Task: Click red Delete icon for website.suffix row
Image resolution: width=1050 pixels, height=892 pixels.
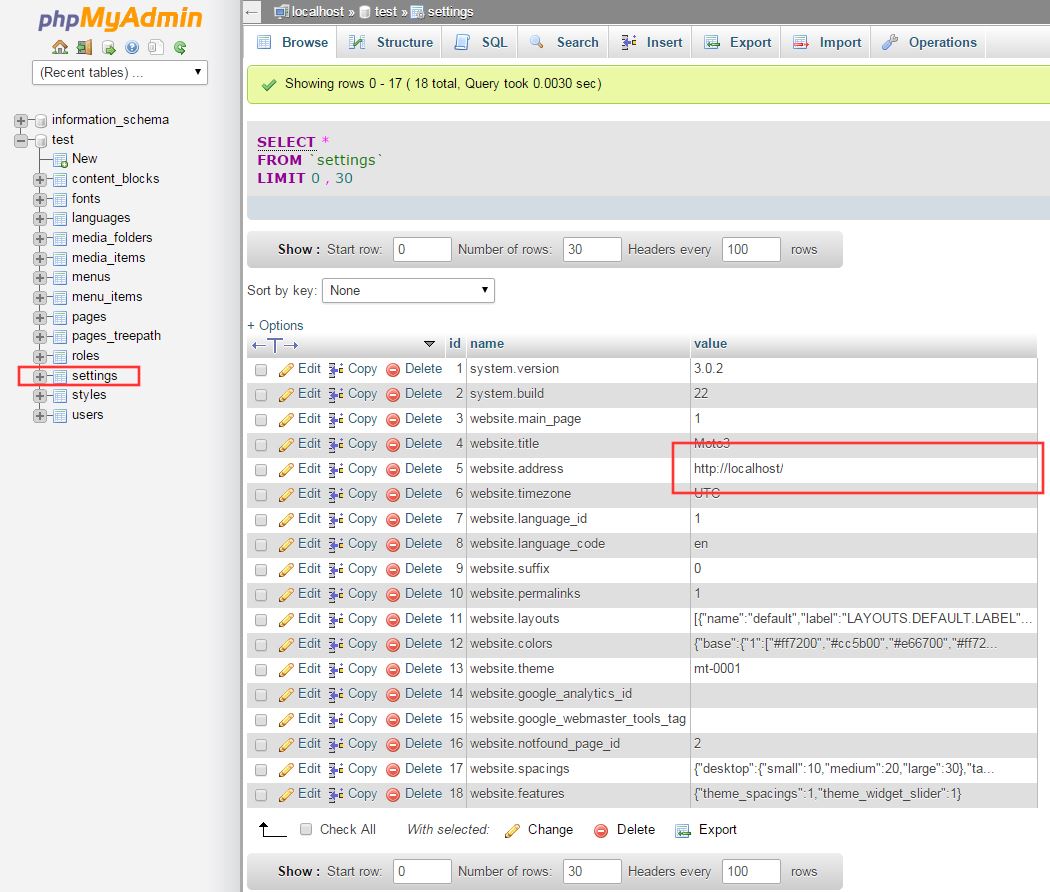Action: click(393, 570)
